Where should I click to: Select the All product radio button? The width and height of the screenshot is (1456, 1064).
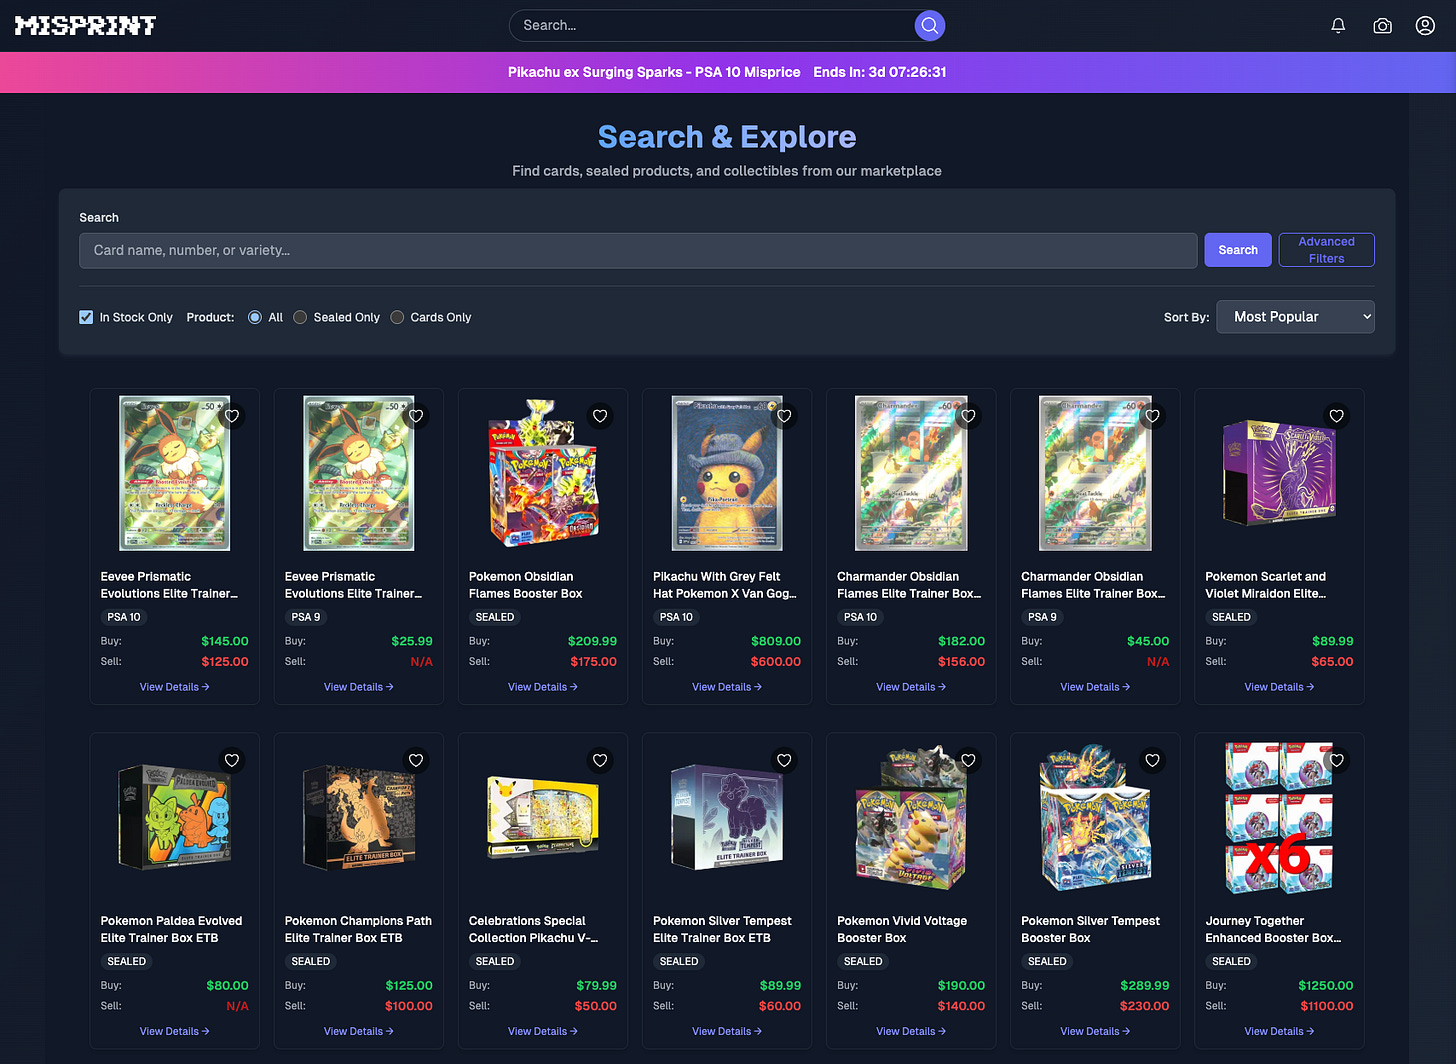255,317
